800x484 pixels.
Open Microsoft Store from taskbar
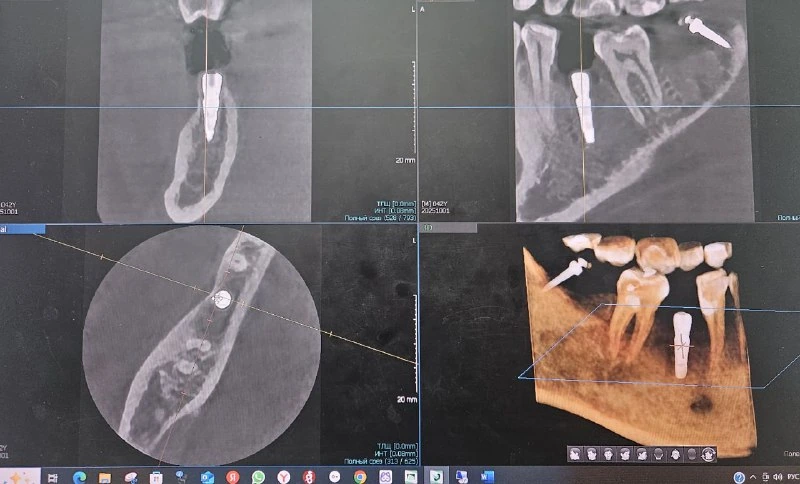pyautogui.click(x=156, y=478)
